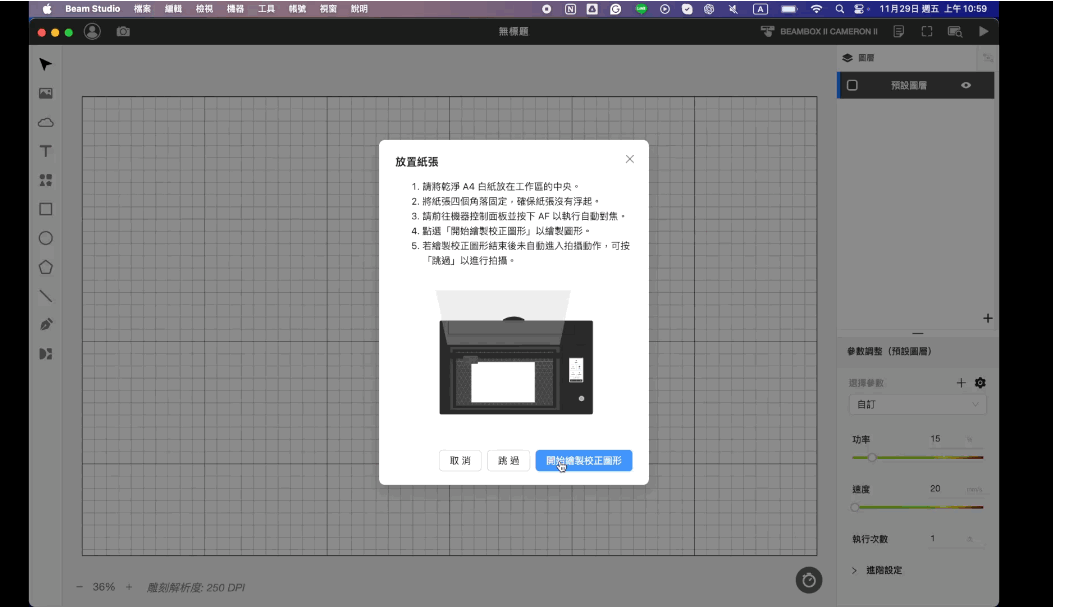Click the objects tab icon beside layers
The width and height of the screenshot is (1080, 608).
point(988,58)
